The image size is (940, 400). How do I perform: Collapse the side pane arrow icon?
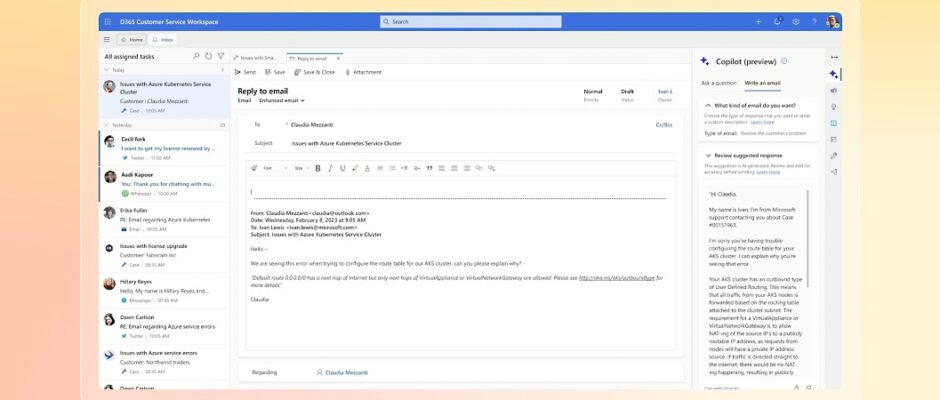834,57
